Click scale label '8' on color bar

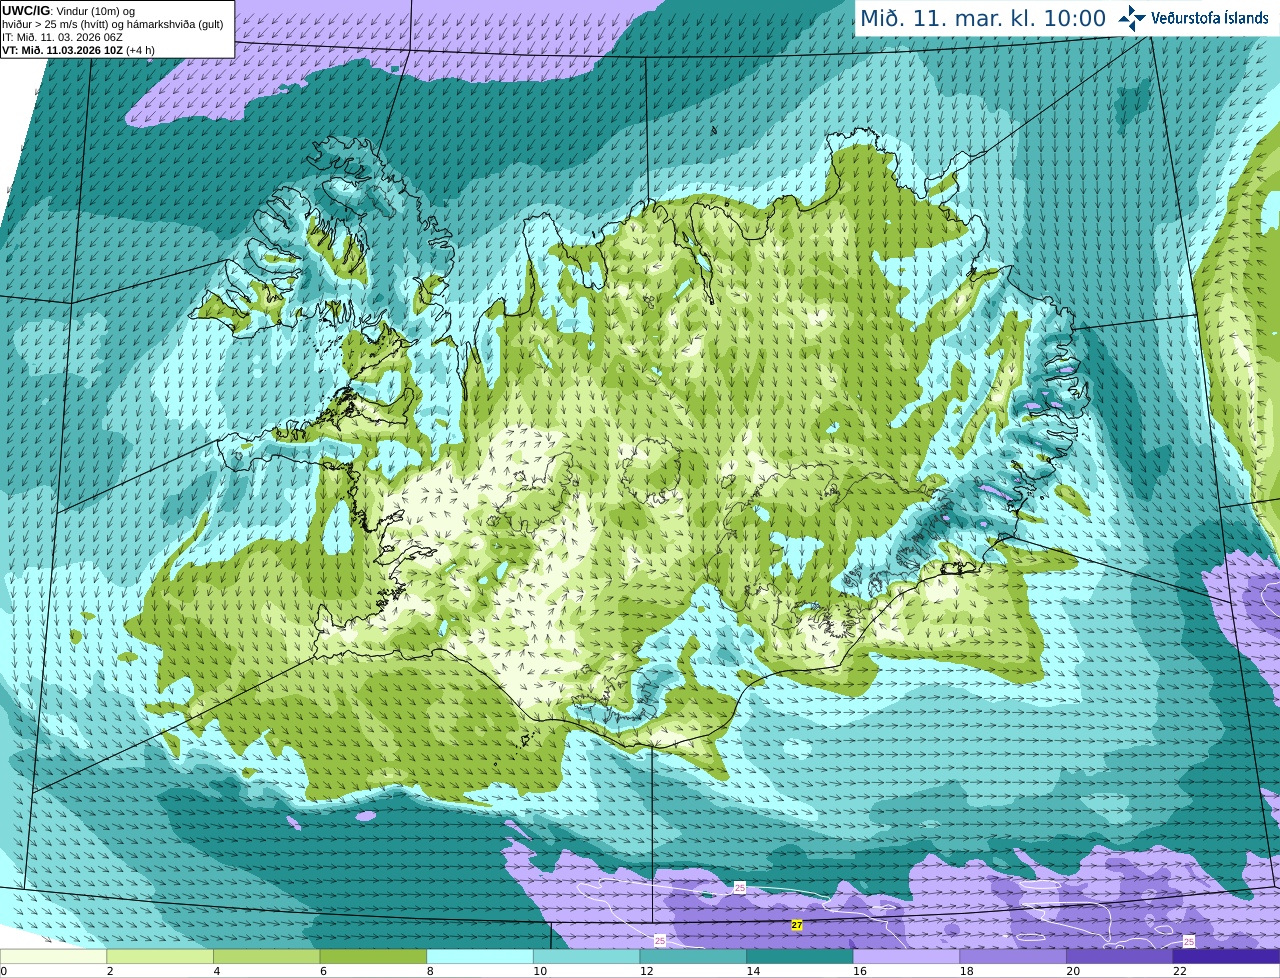click(430, 971)
